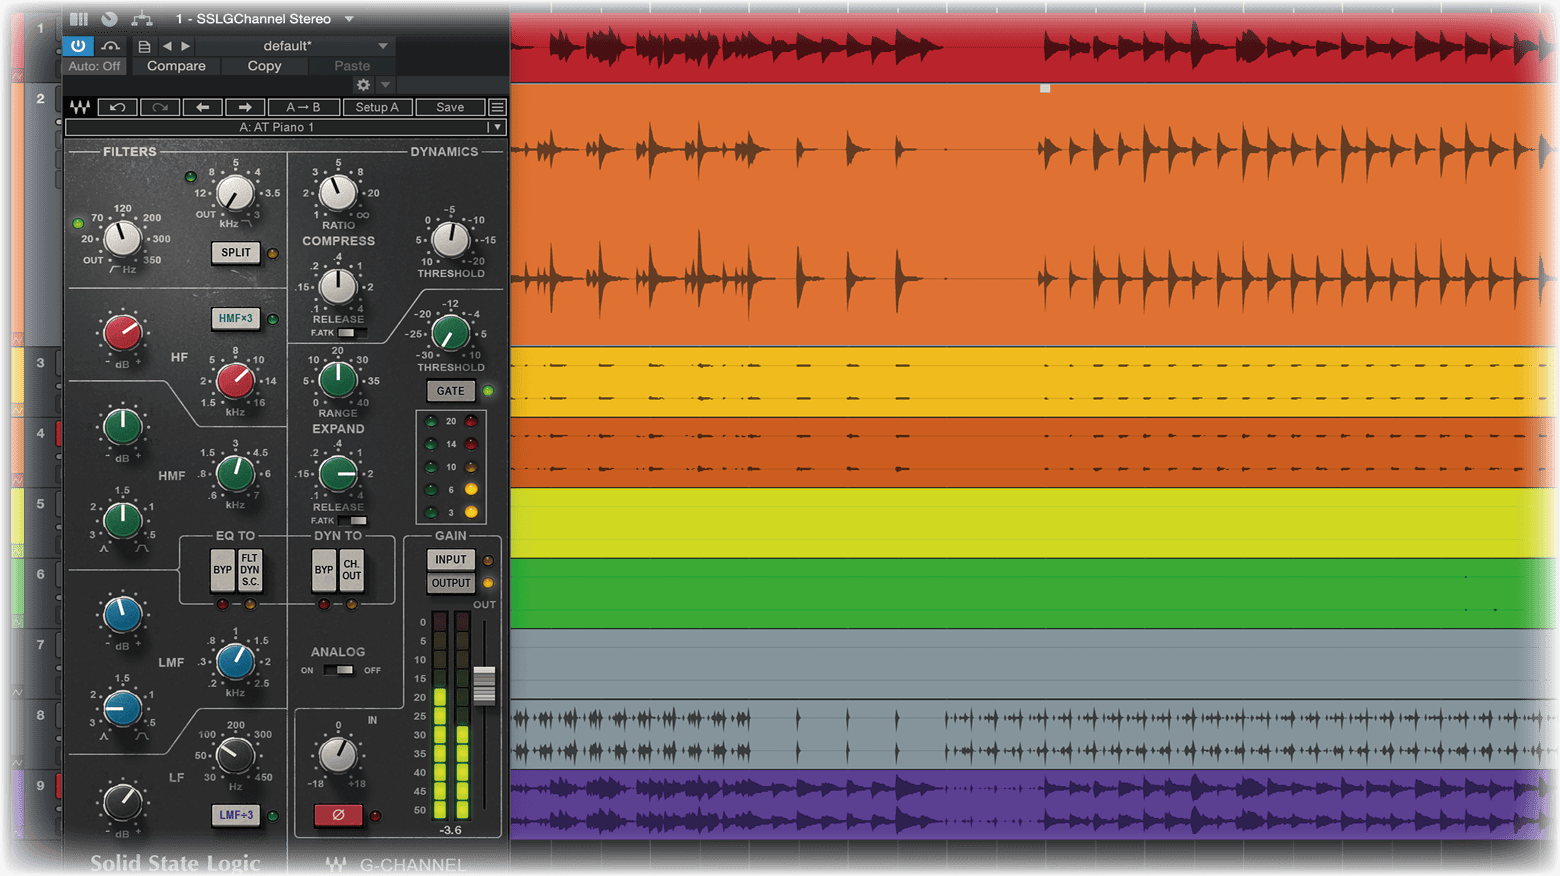The width and height of the screenshot is (1560, 876).
Task: Toggle FLT DYN S.C. button
Action: 249,570
